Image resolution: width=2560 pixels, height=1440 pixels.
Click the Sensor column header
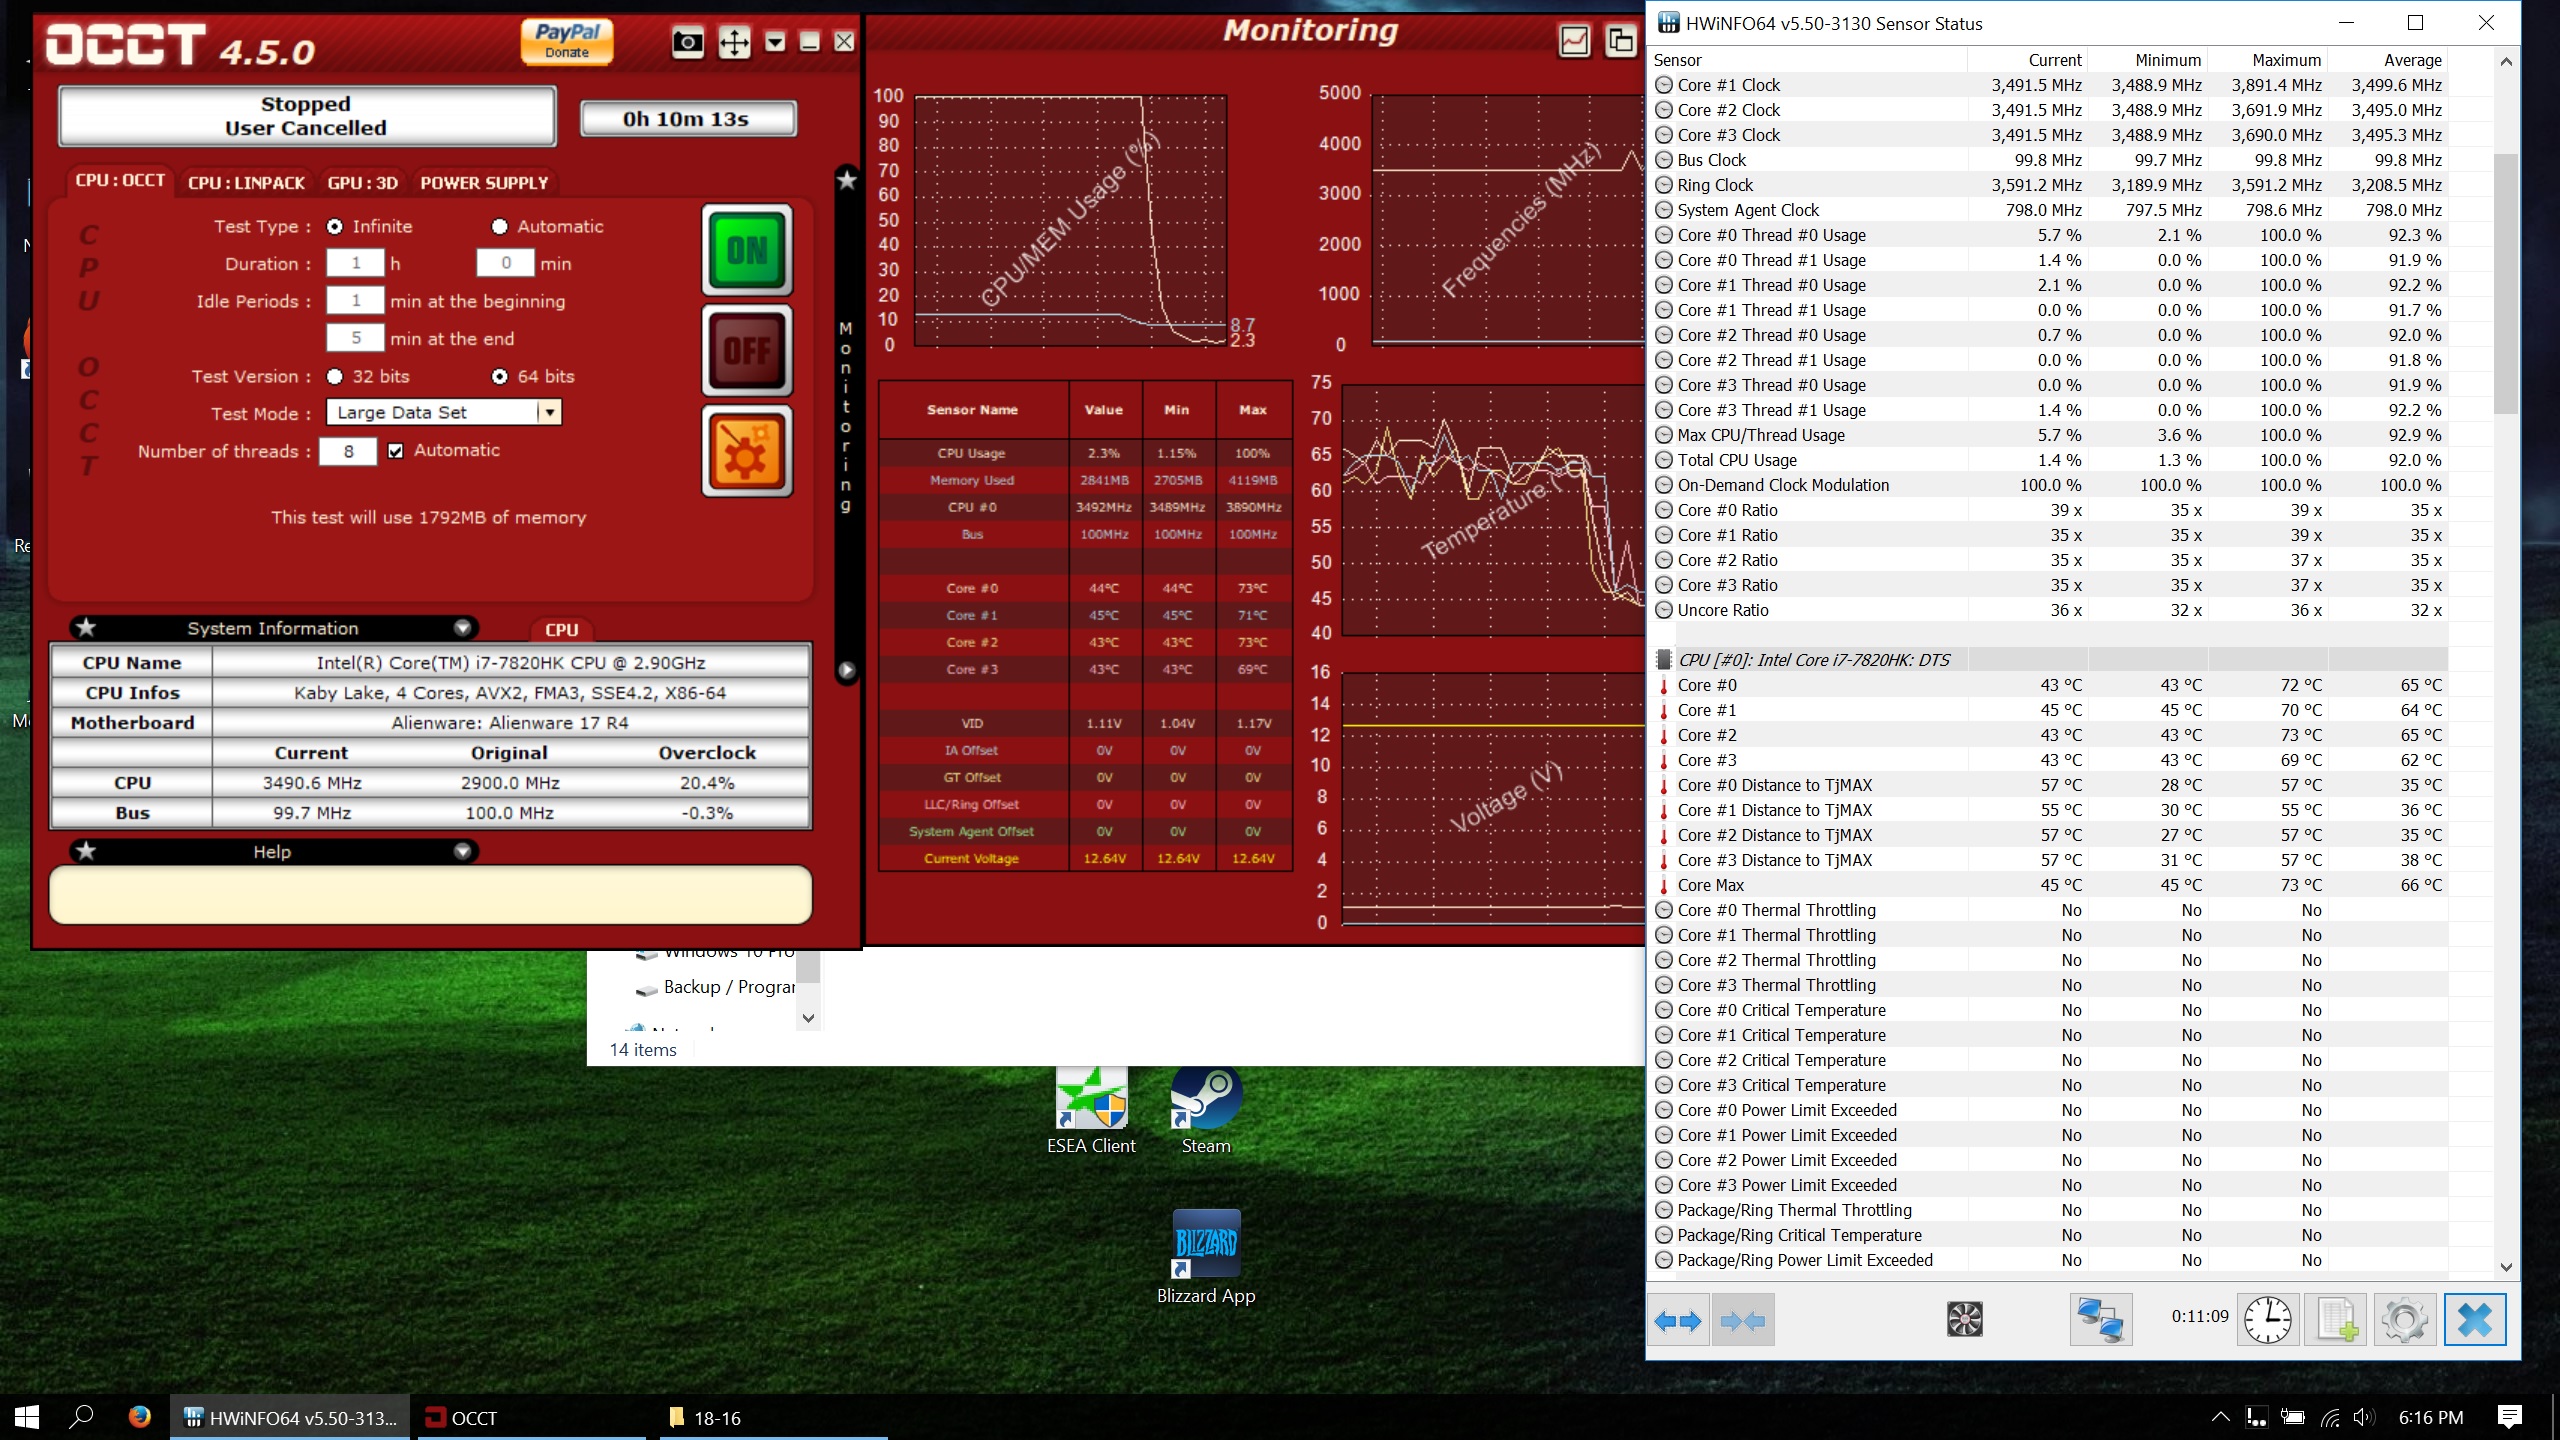point(1808,60)
